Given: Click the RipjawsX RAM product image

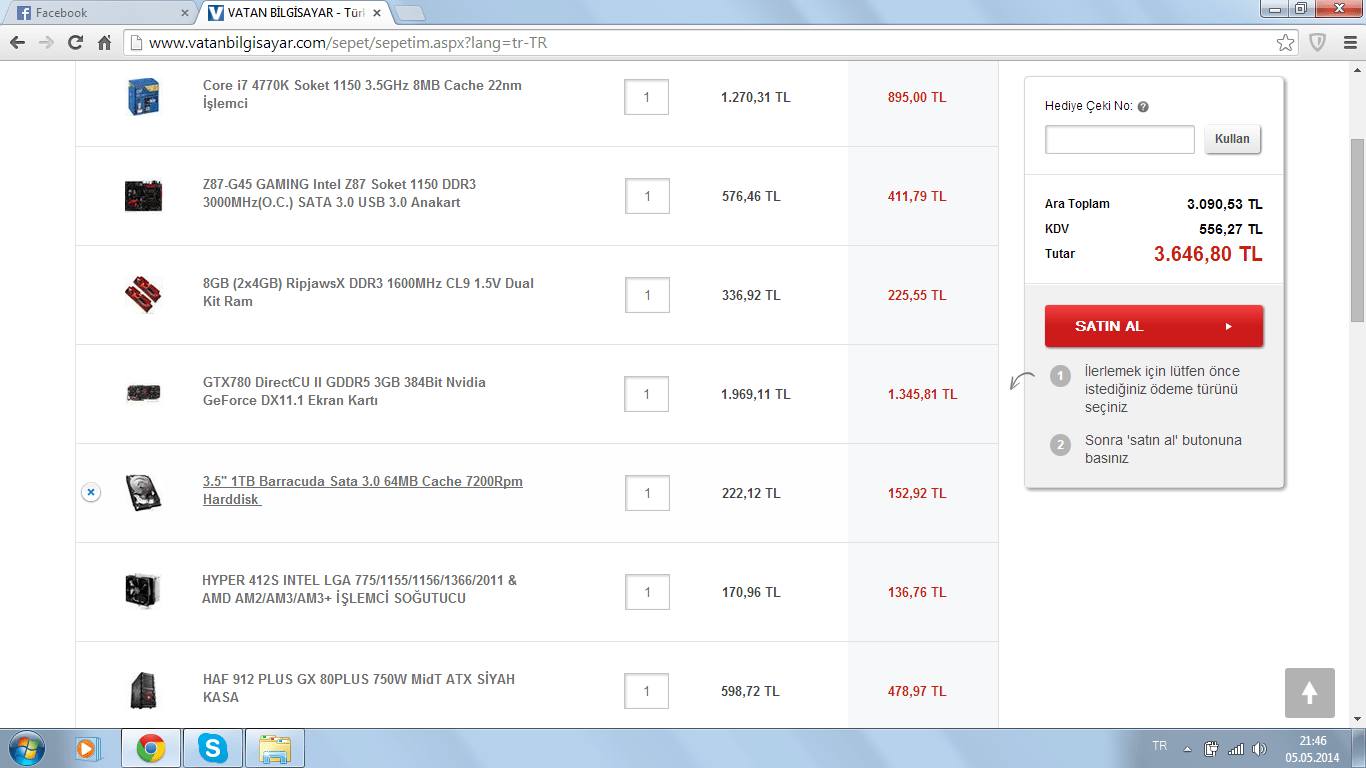Looking at the screenshot, I should (144, 294).
